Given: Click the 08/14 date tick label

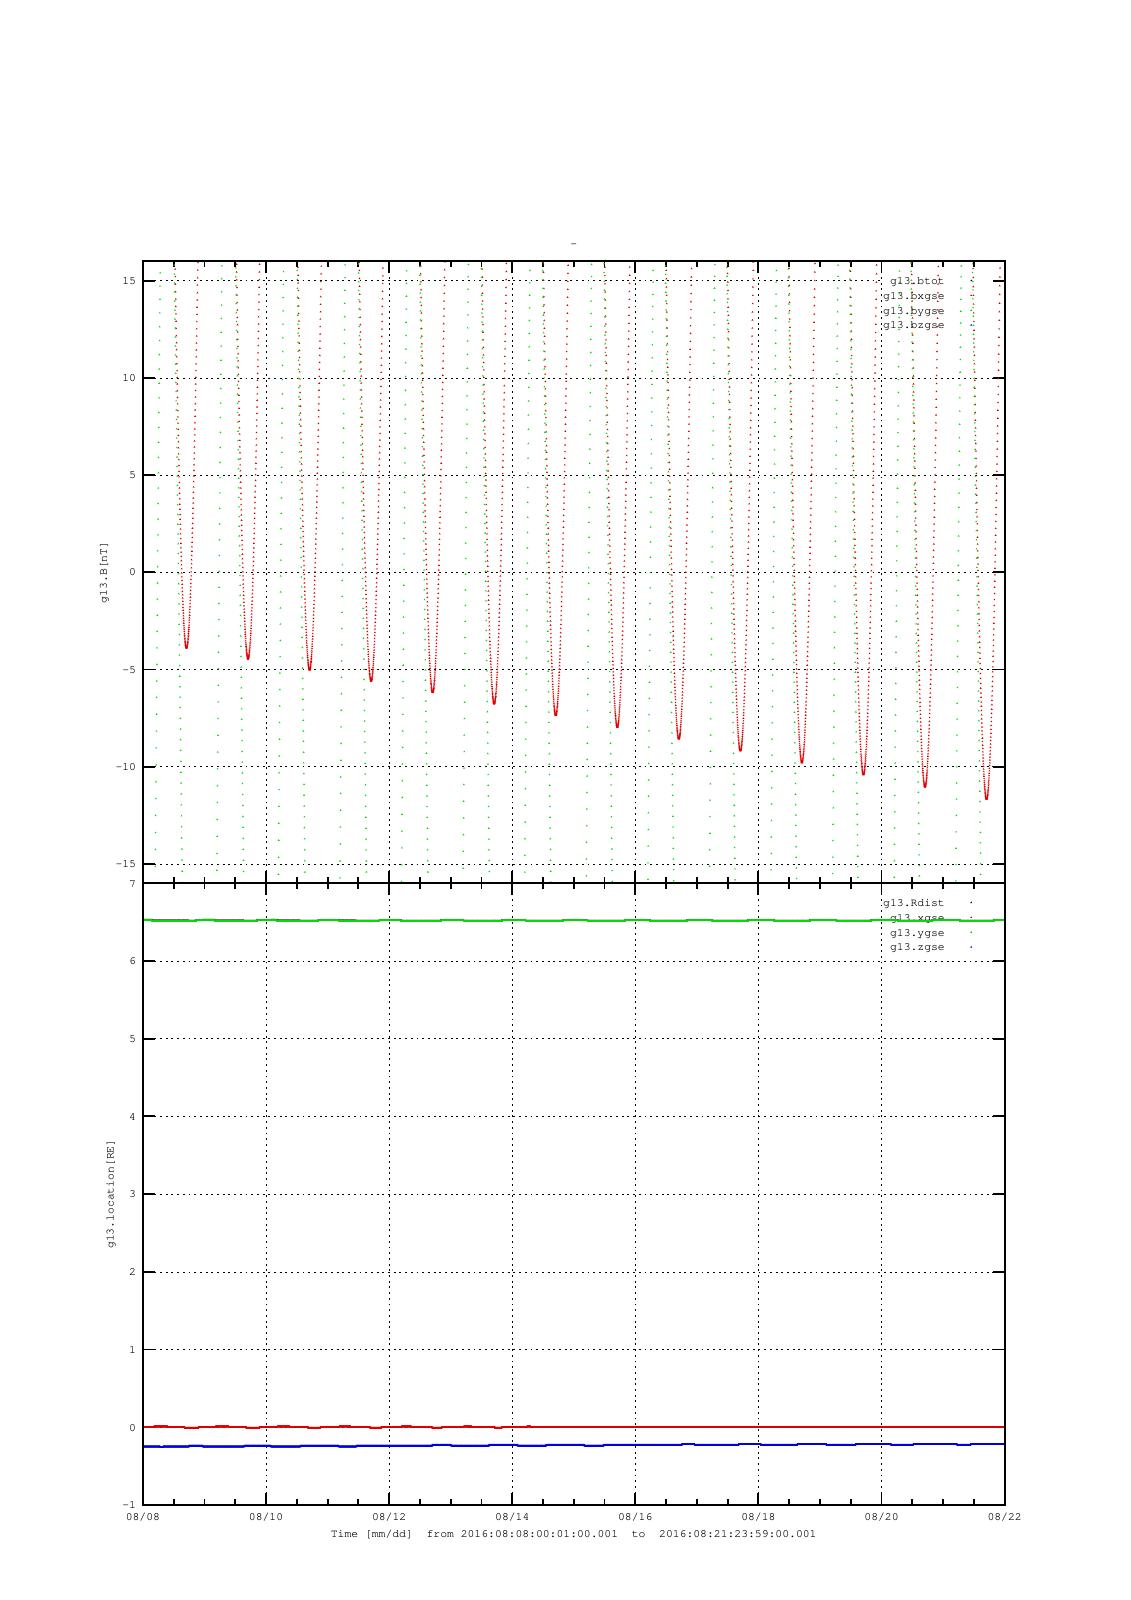Looking at the screenshot, I should click(512, 1517).
